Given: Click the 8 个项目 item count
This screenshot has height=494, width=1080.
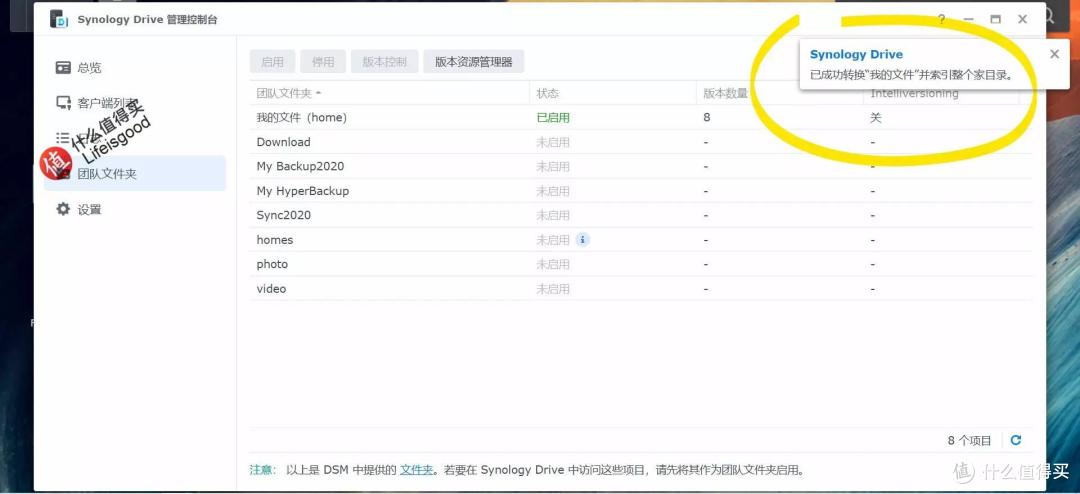Looking at the screenshot, I should point(970,441).
